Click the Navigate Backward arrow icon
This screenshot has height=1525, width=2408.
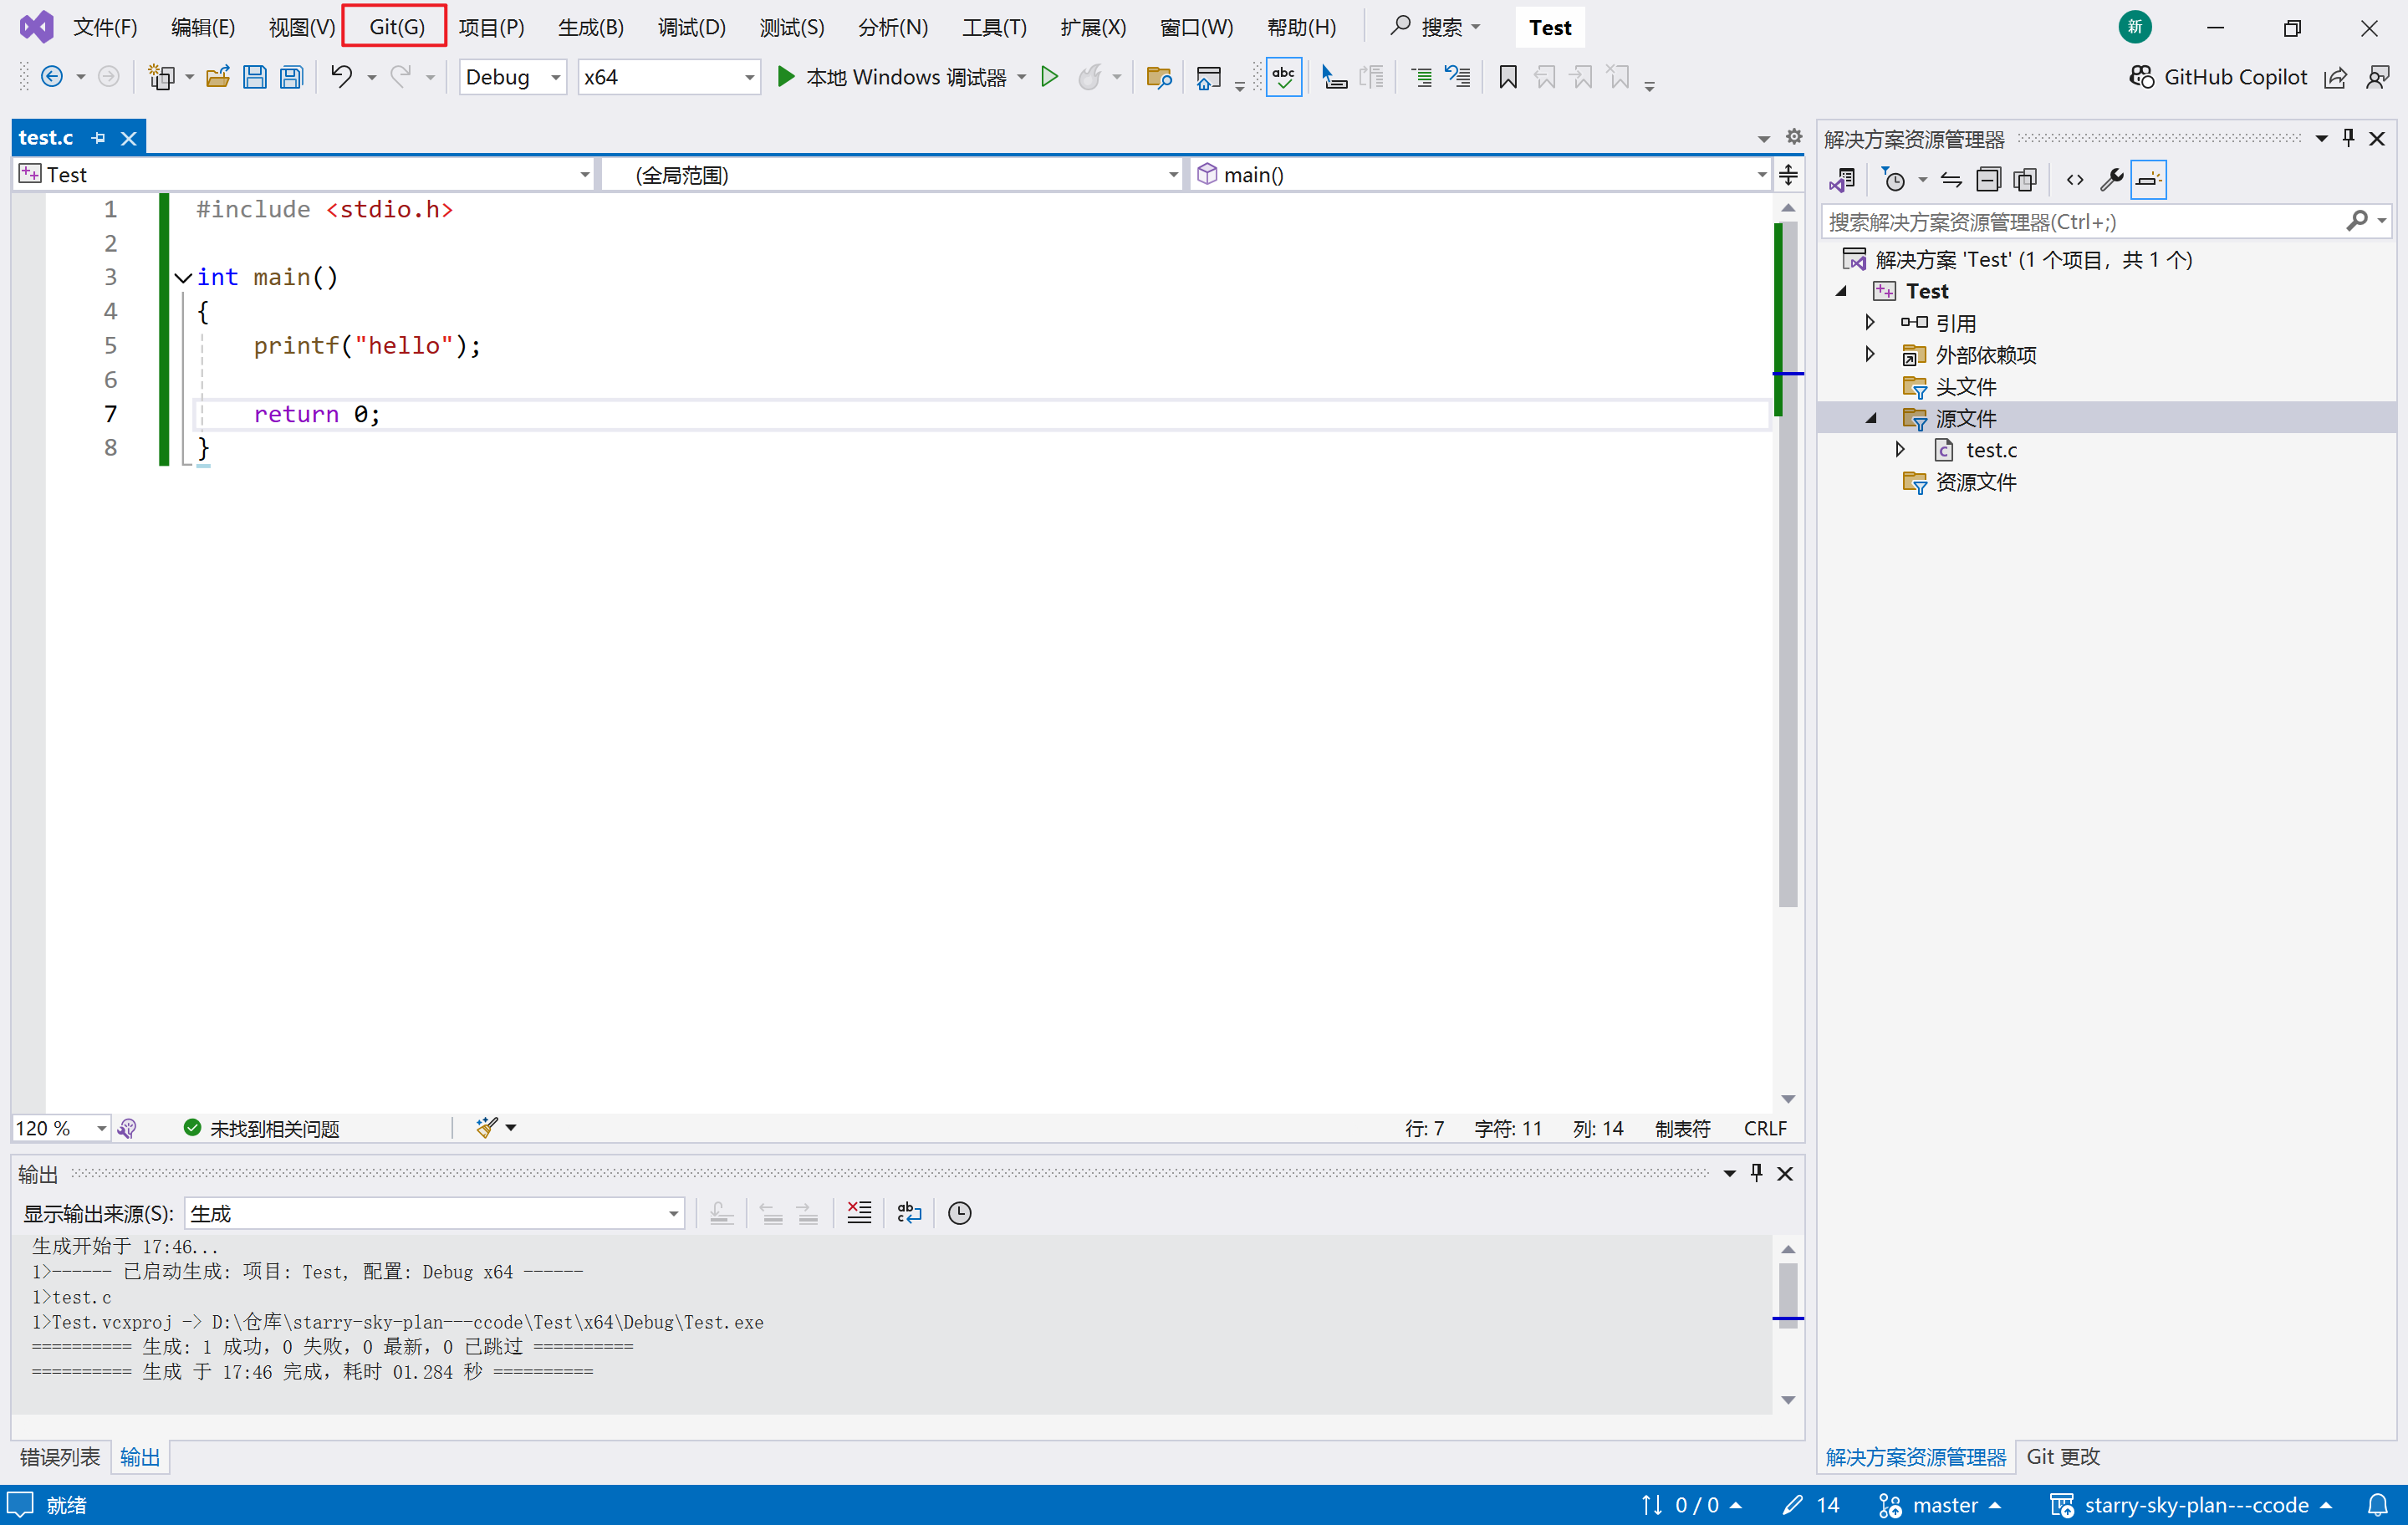click(52, 77)
